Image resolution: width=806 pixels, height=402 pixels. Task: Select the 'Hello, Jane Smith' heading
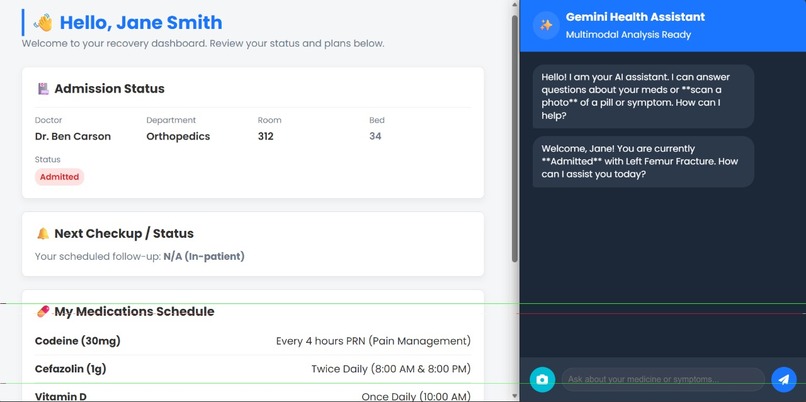pyautogui.click(x=141, y=23)
